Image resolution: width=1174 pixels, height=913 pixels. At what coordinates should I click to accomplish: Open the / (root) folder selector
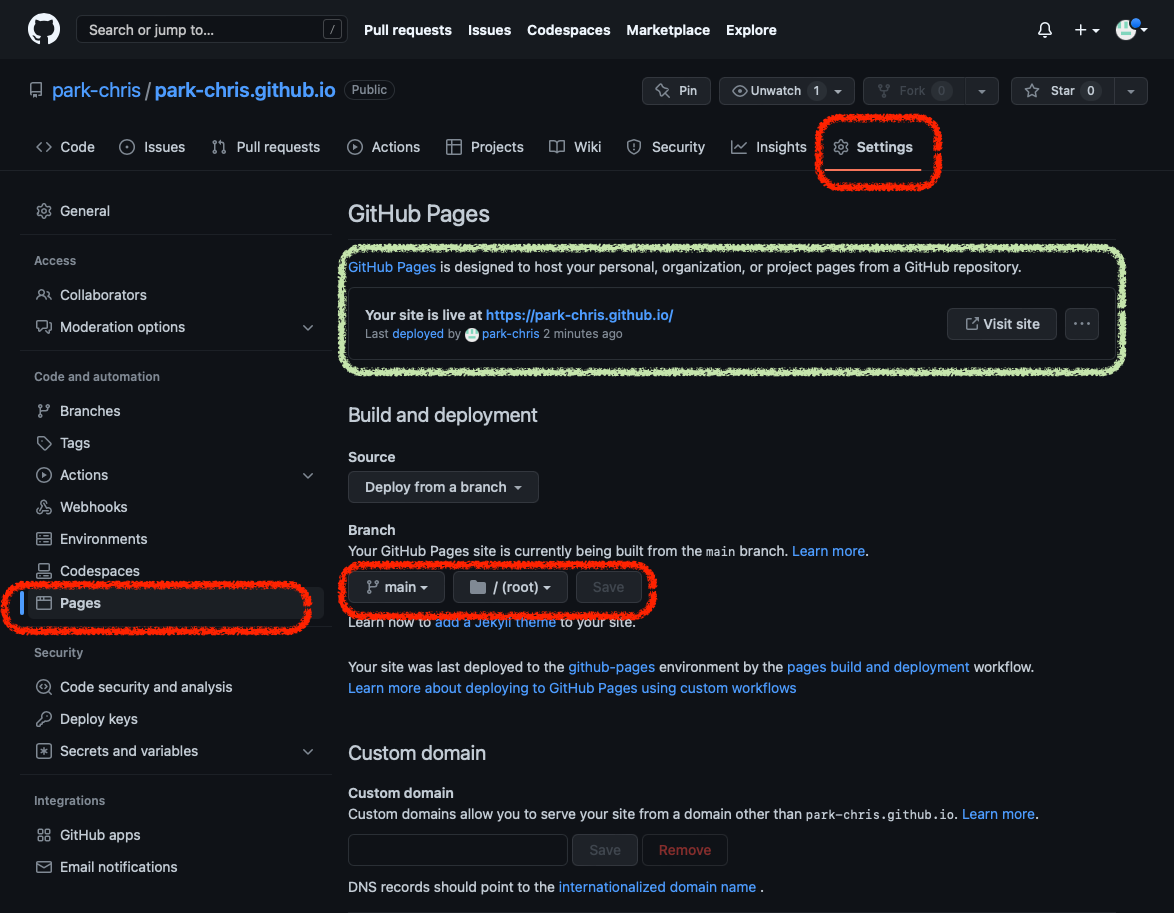click(x=510, y=587)
